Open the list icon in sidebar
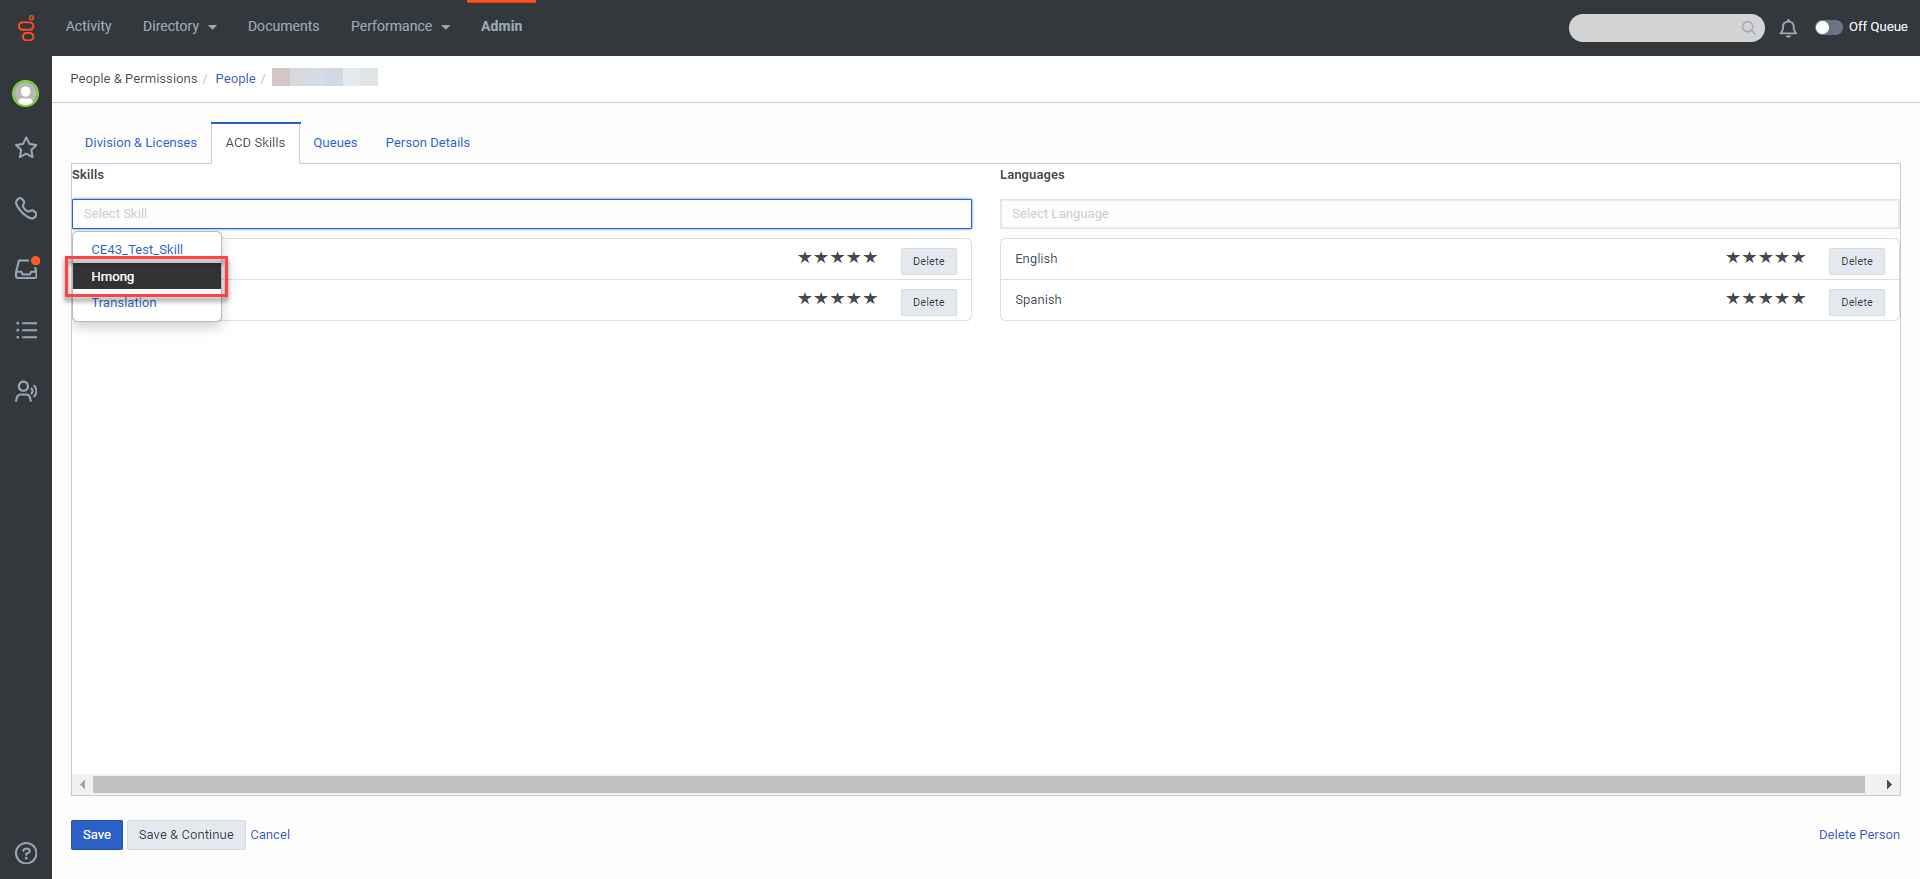This screenshot has width=1920, height=879. (x=26, y=330)
